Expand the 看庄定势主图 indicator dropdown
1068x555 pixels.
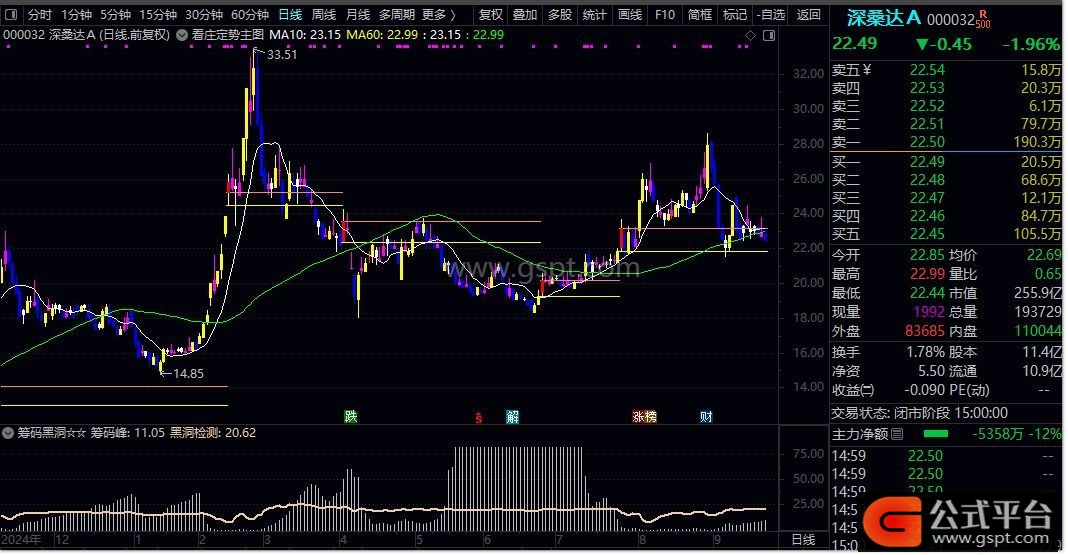(181, 34)
